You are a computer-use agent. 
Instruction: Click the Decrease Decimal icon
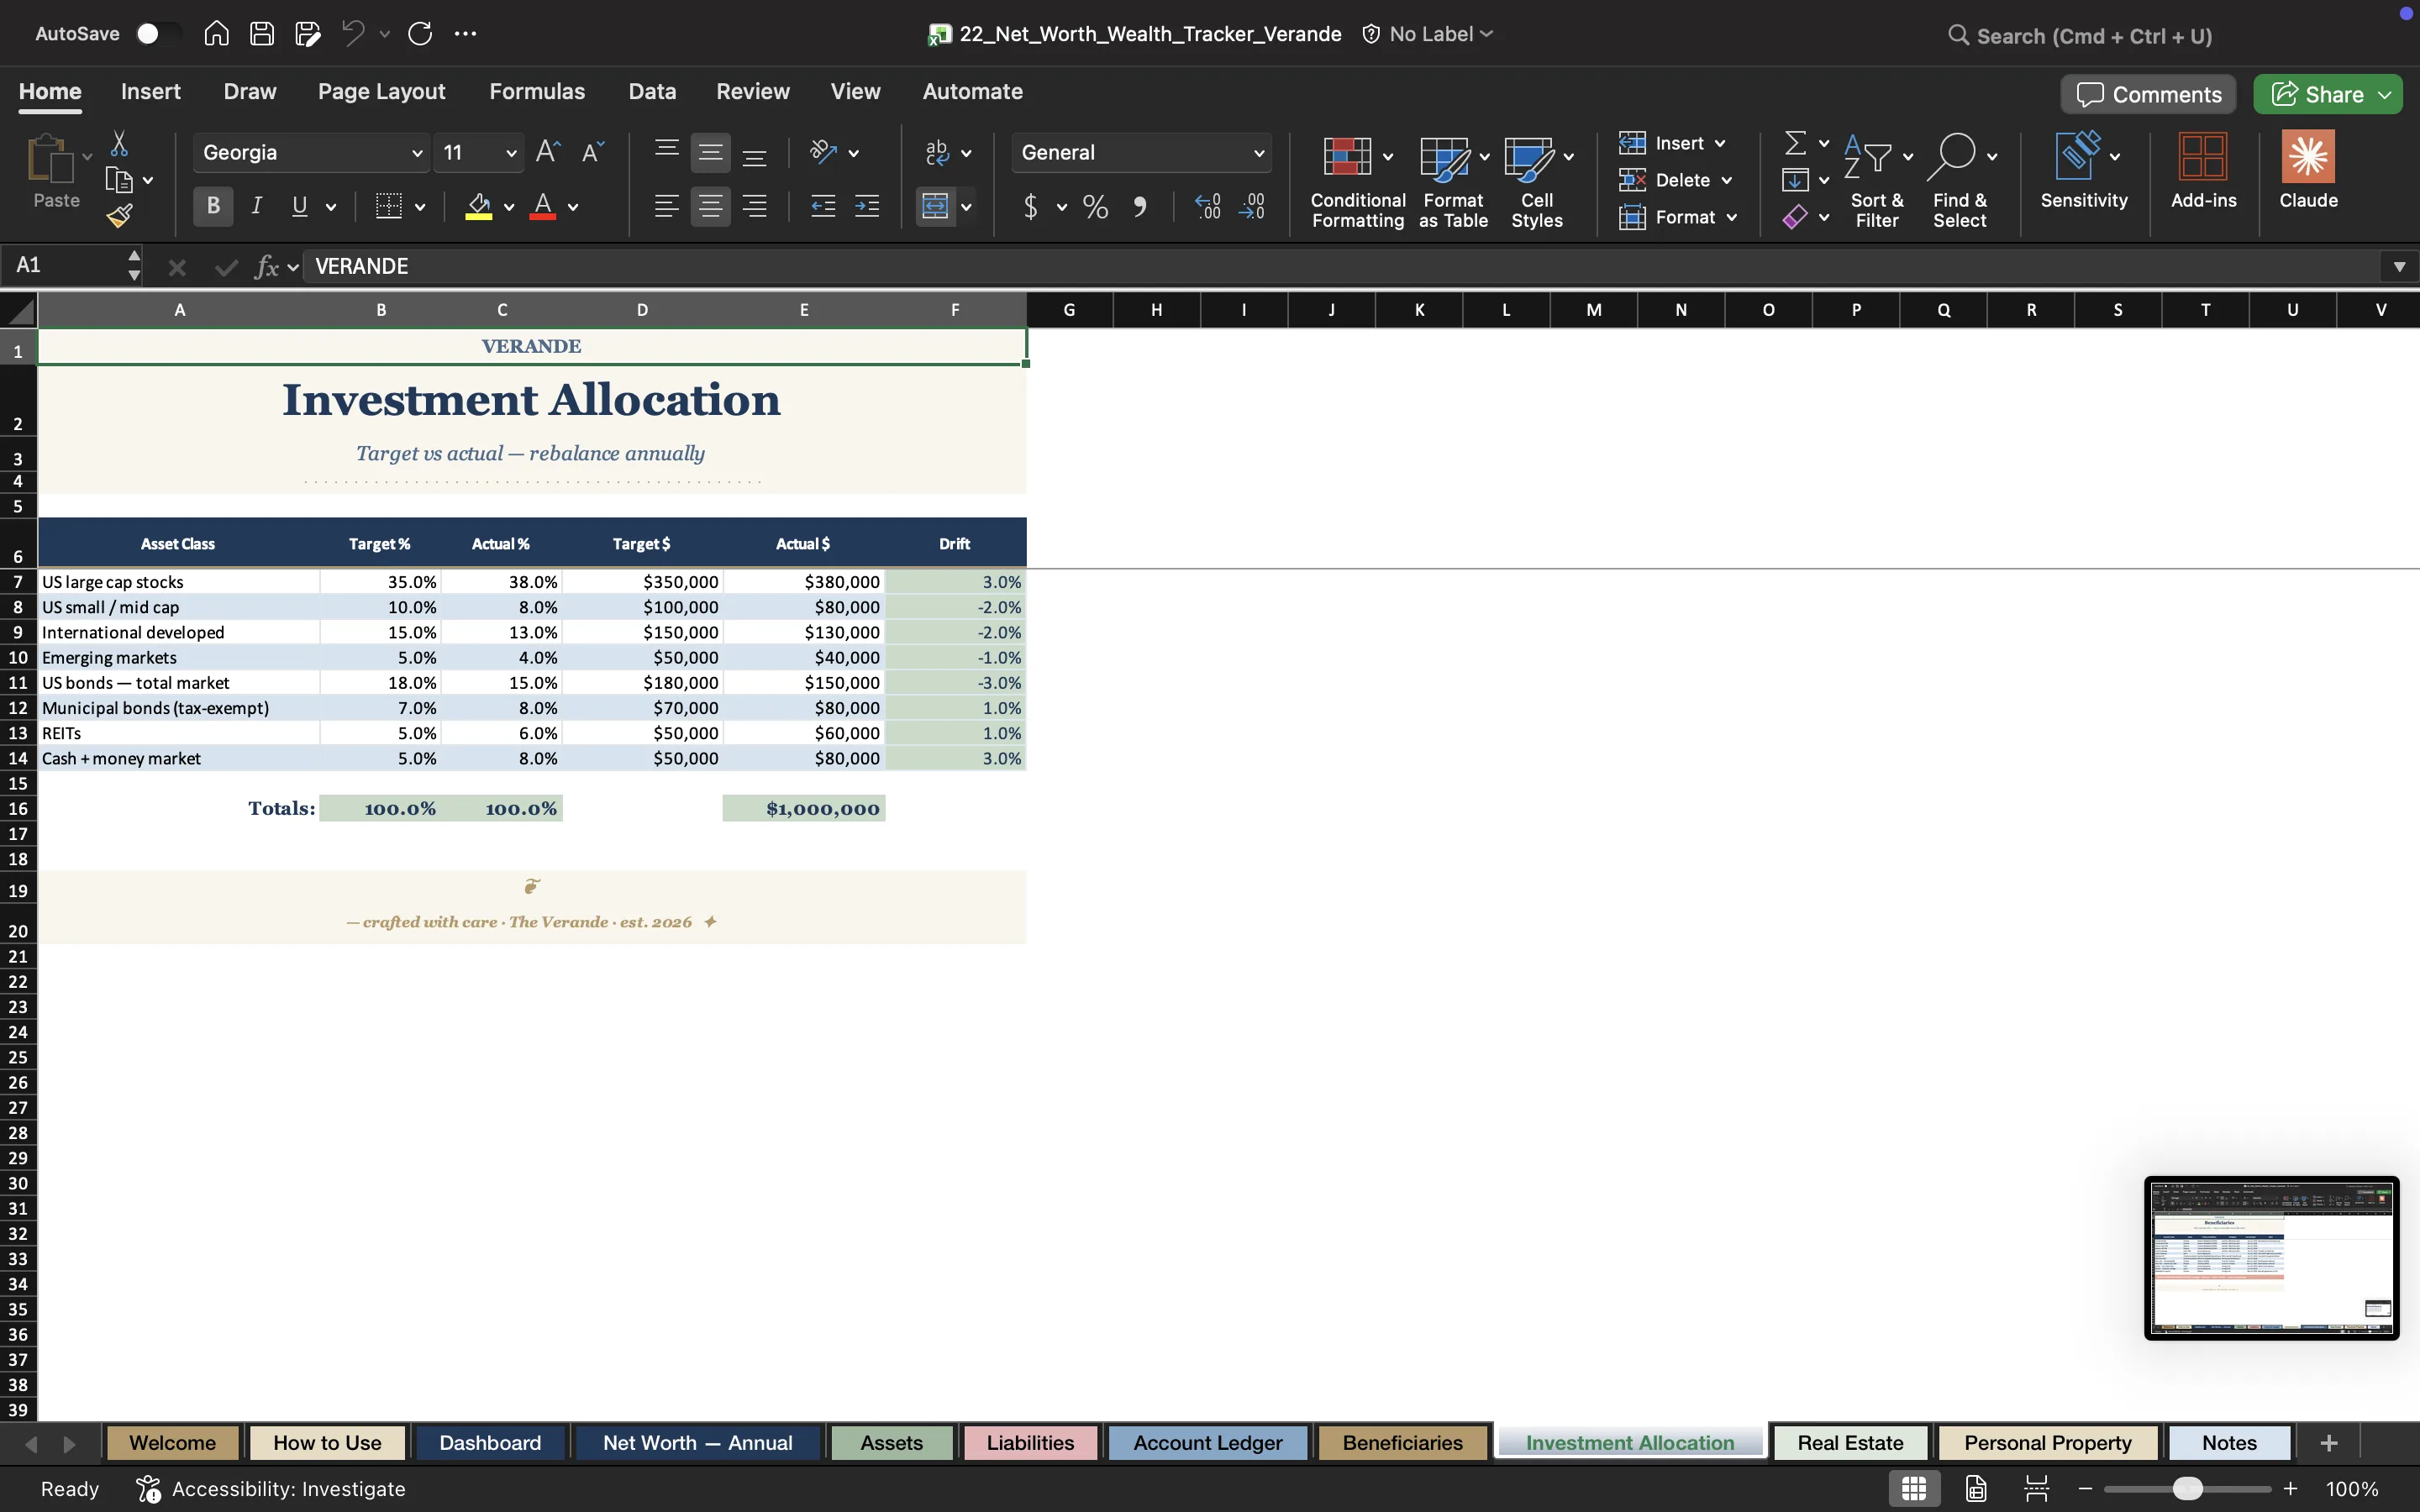(x=1252, y=207)
